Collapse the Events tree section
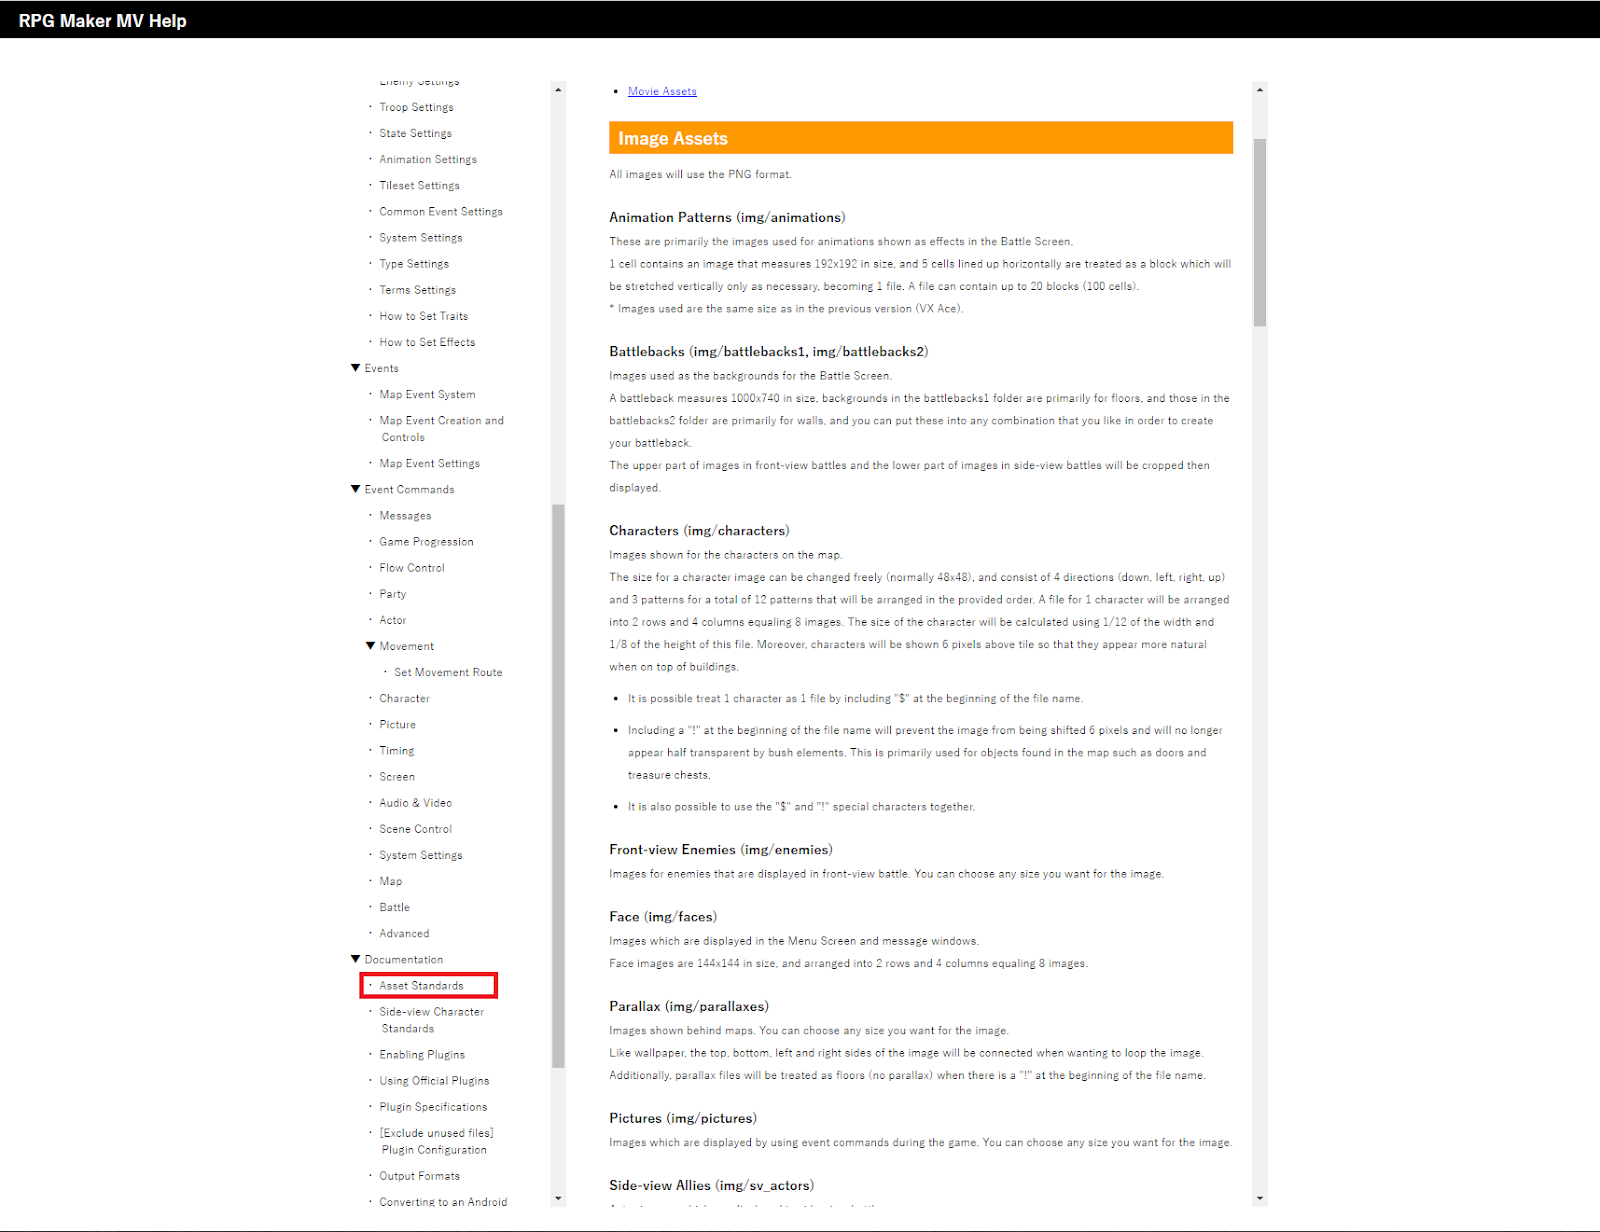 coord(355,368)
